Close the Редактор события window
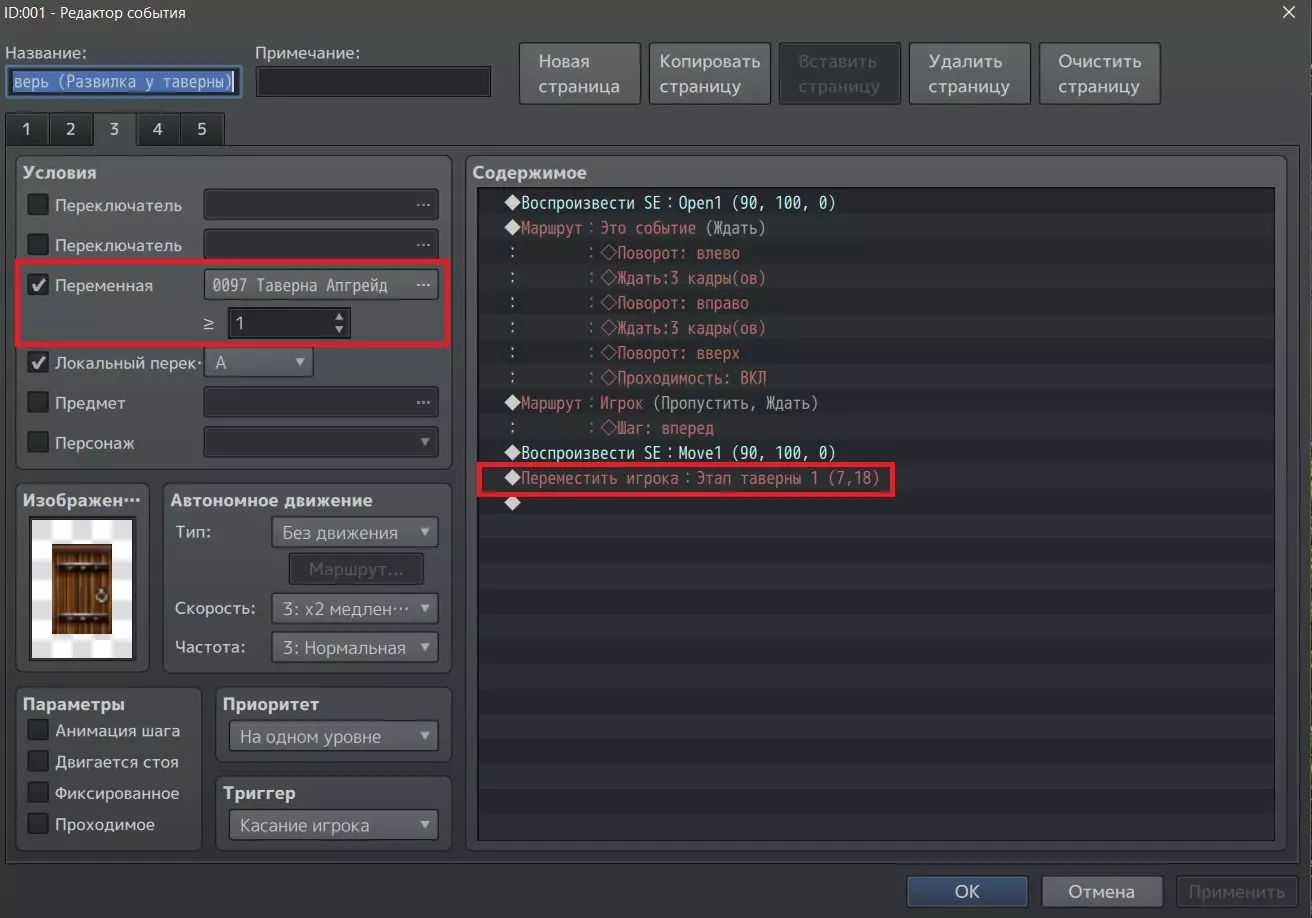1312x918 pixels. (1289, 13)
